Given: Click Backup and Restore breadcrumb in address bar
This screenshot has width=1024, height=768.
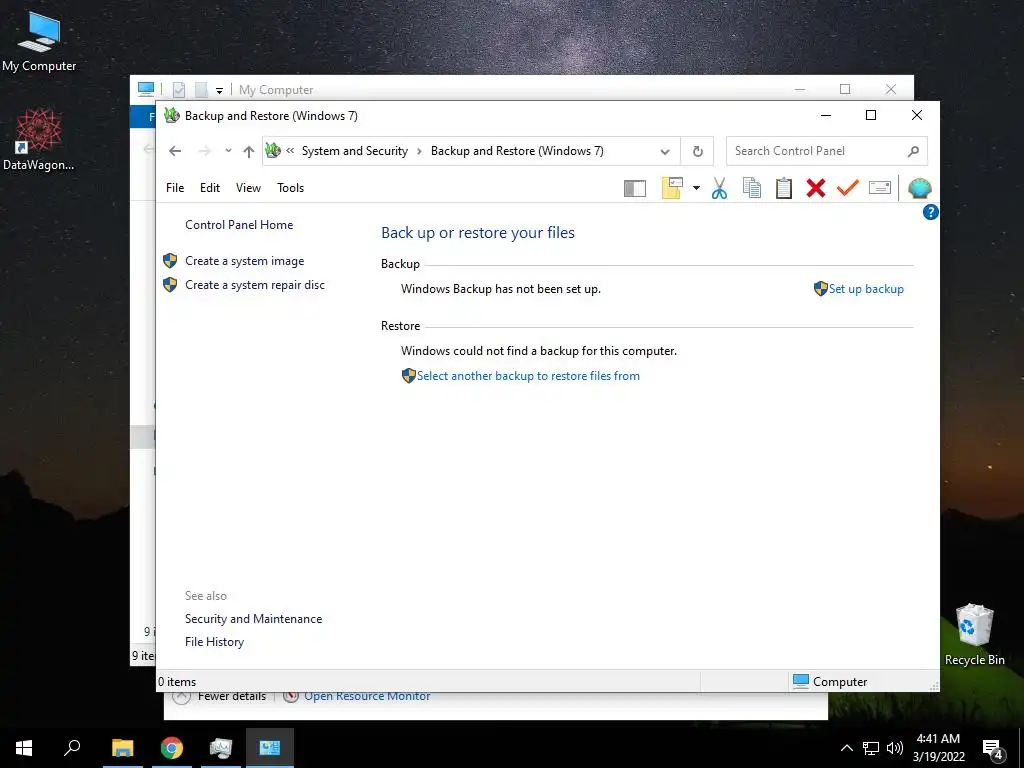Looking at the screenshot, I should (517, 151).
